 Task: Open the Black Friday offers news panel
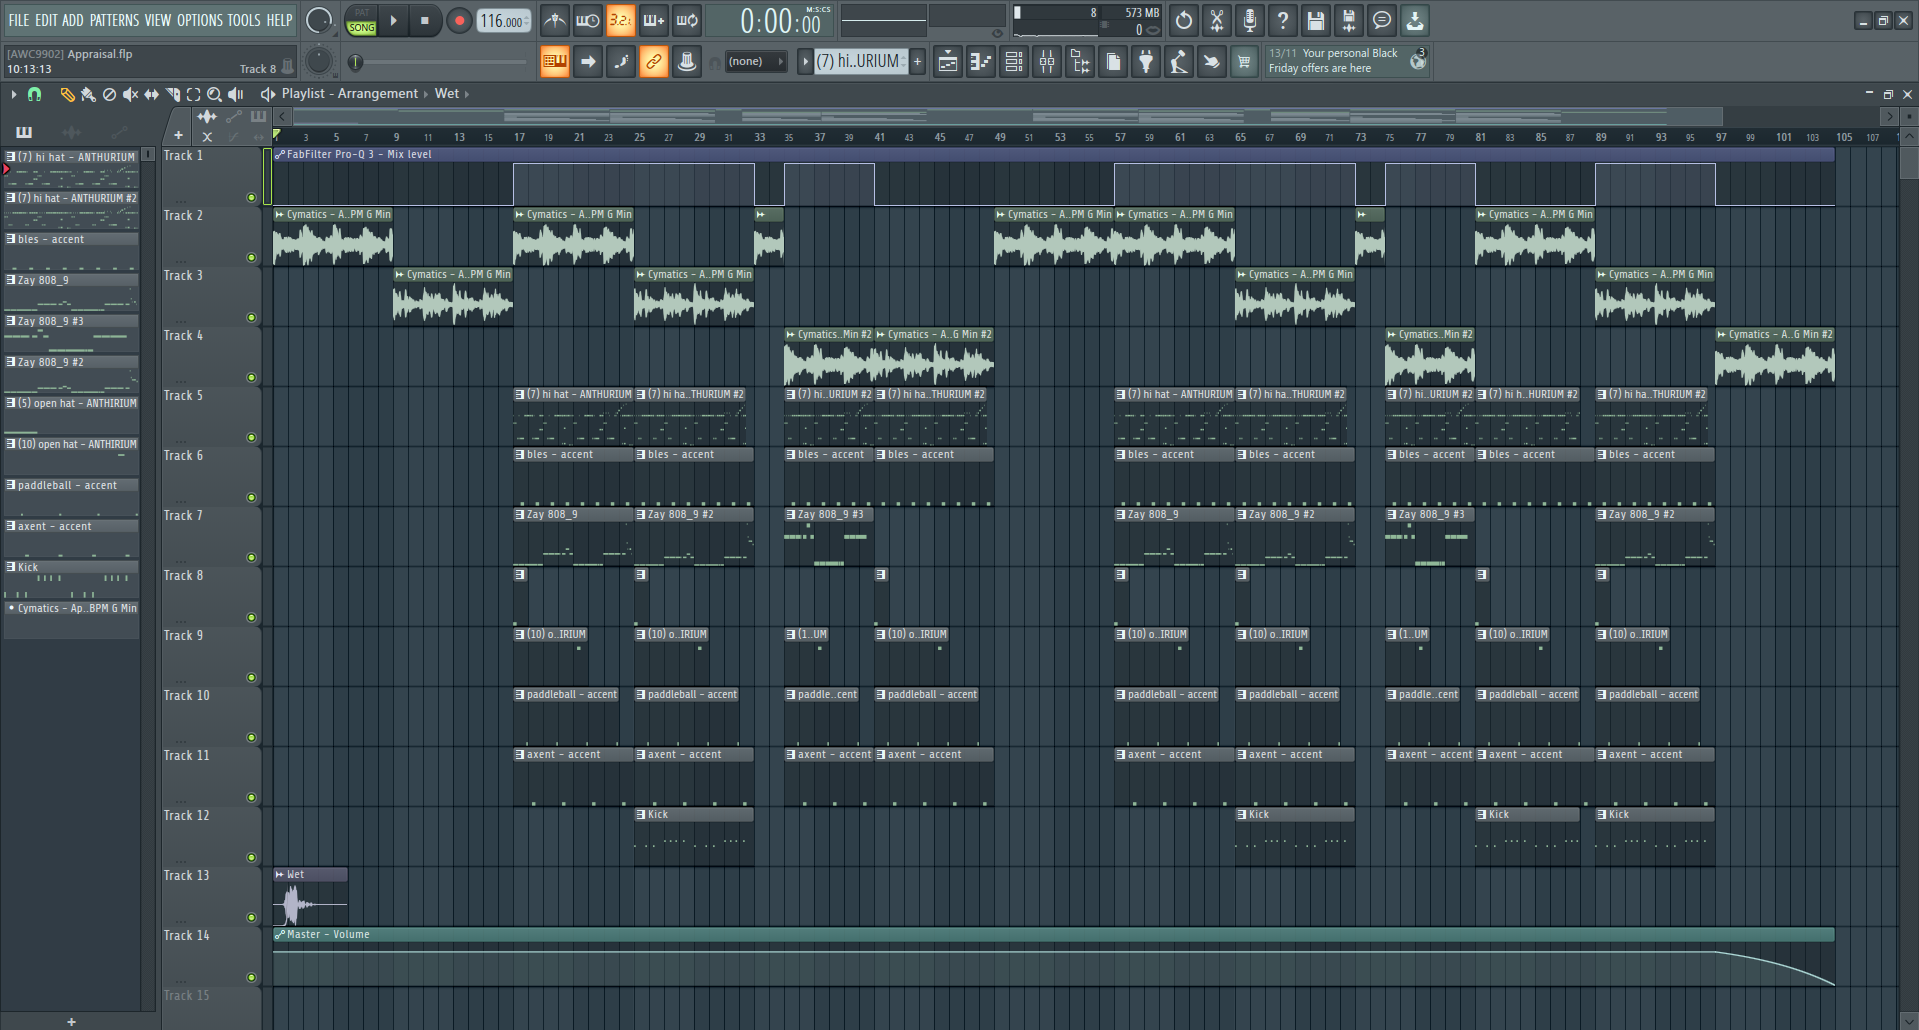tap(1347, 61)
